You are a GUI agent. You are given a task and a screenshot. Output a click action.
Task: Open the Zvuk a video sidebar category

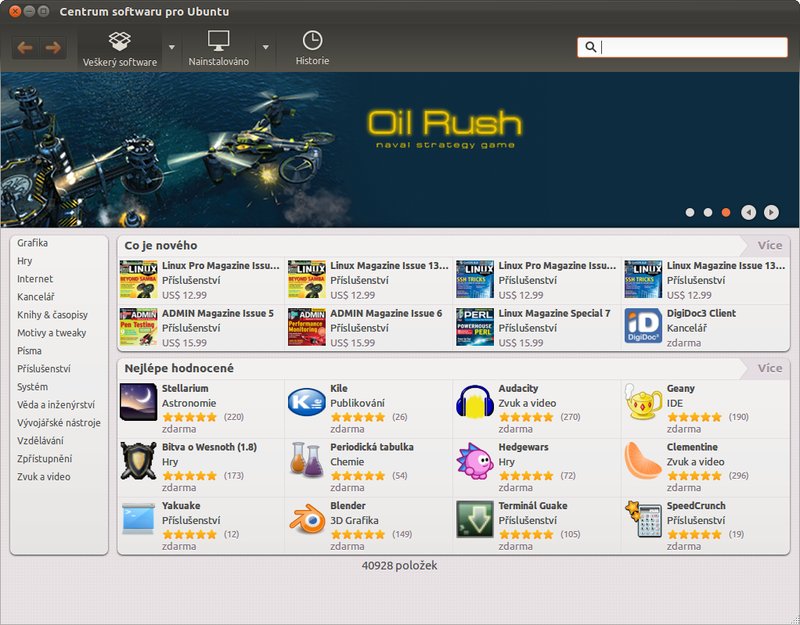click(x=44, y=477)
